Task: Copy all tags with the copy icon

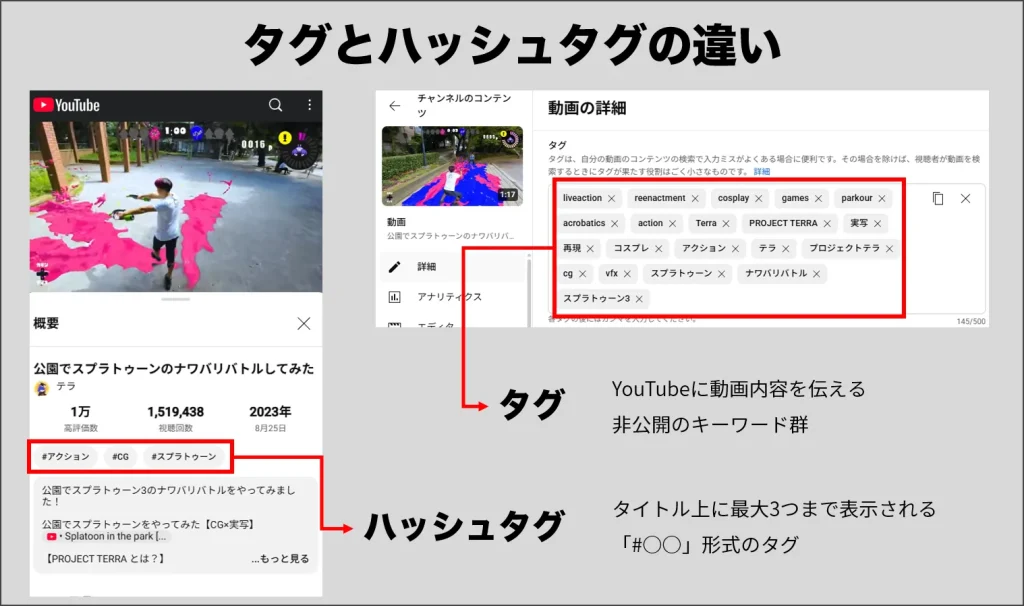Action: point(938,199)
